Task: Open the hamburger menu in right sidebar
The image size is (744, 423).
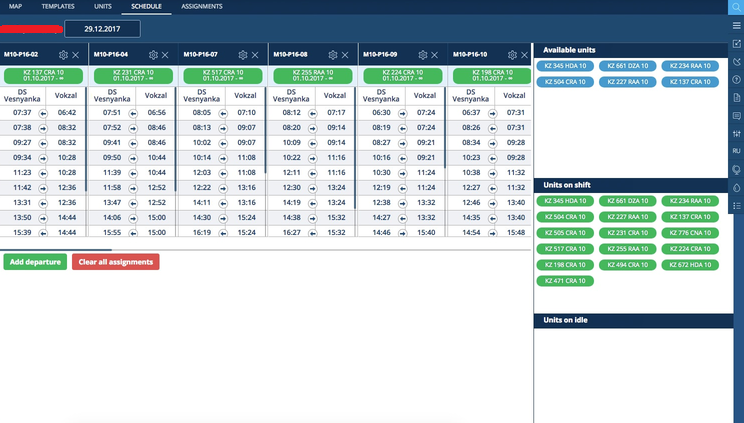Action: (x=736, y=24)
